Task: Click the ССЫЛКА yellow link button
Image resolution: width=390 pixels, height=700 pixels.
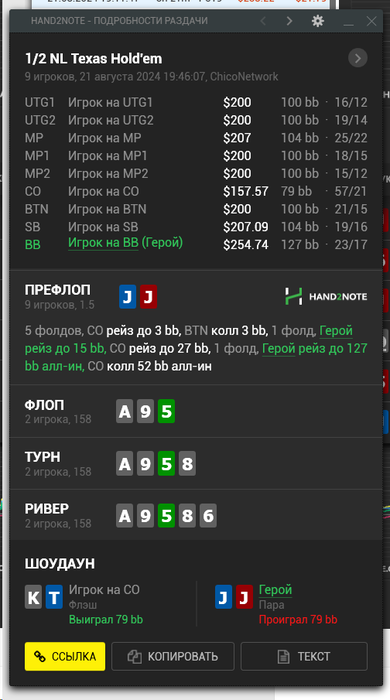Action: [x=65, y=656]
